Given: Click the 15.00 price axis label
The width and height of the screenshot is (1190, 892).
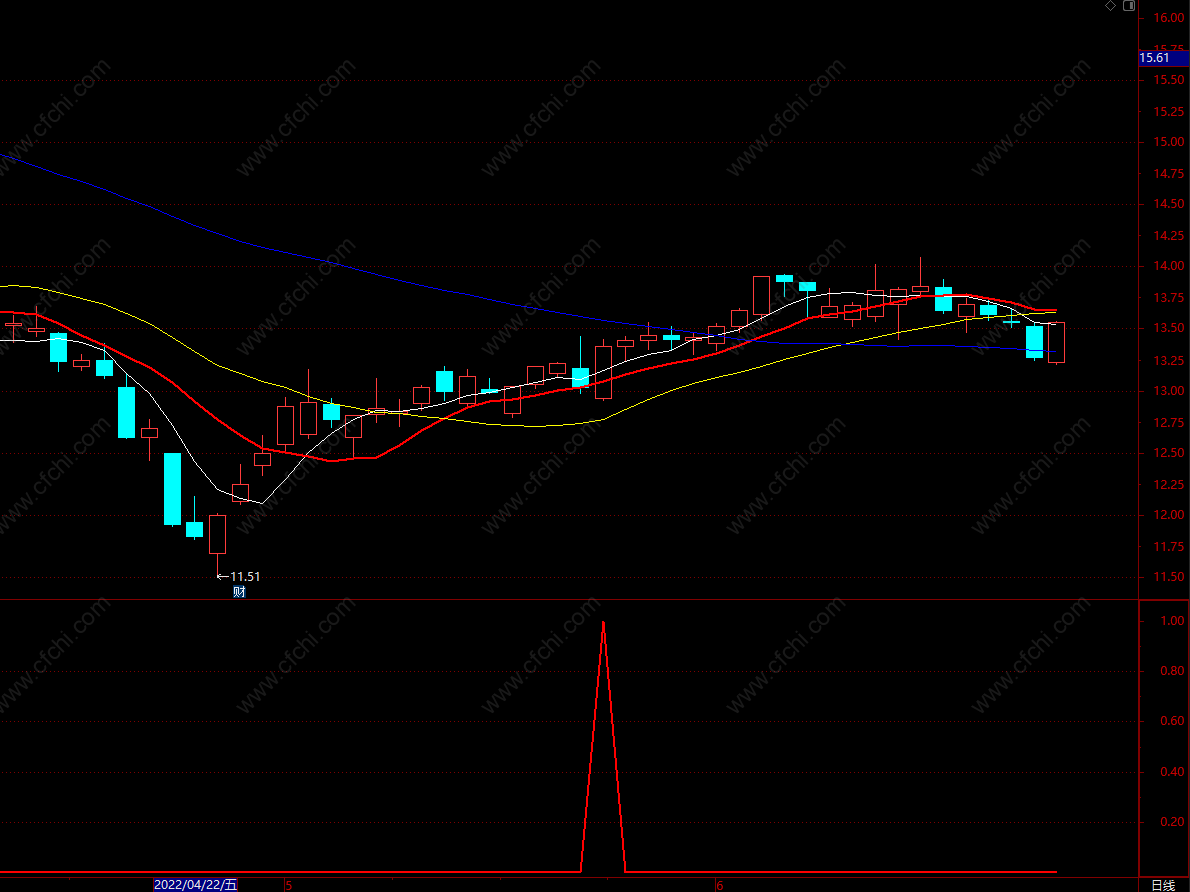Looking at the screenshot, I should [1168, 142].
